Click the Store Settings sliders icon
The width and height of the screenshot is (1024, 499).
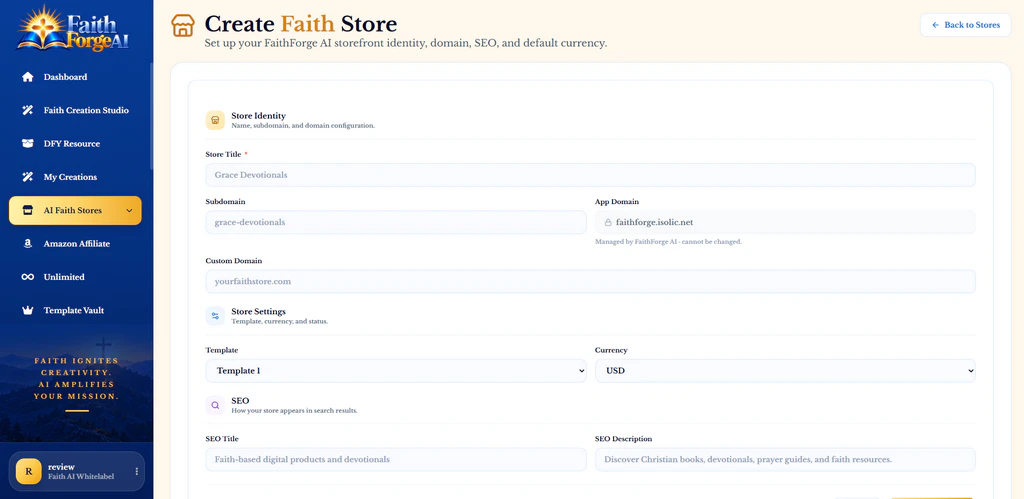click(x=215, y=316)
